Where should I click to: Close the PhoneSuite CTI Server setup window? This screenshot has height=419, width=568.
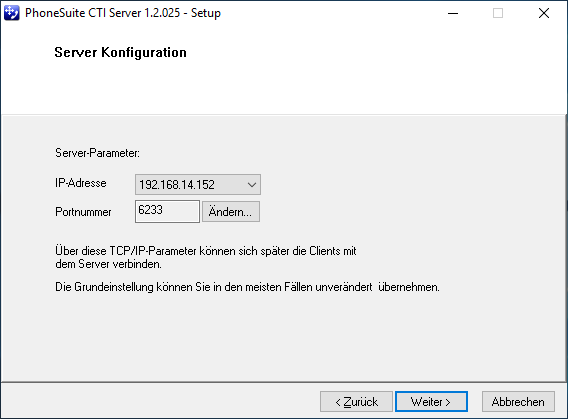(544, 13)
